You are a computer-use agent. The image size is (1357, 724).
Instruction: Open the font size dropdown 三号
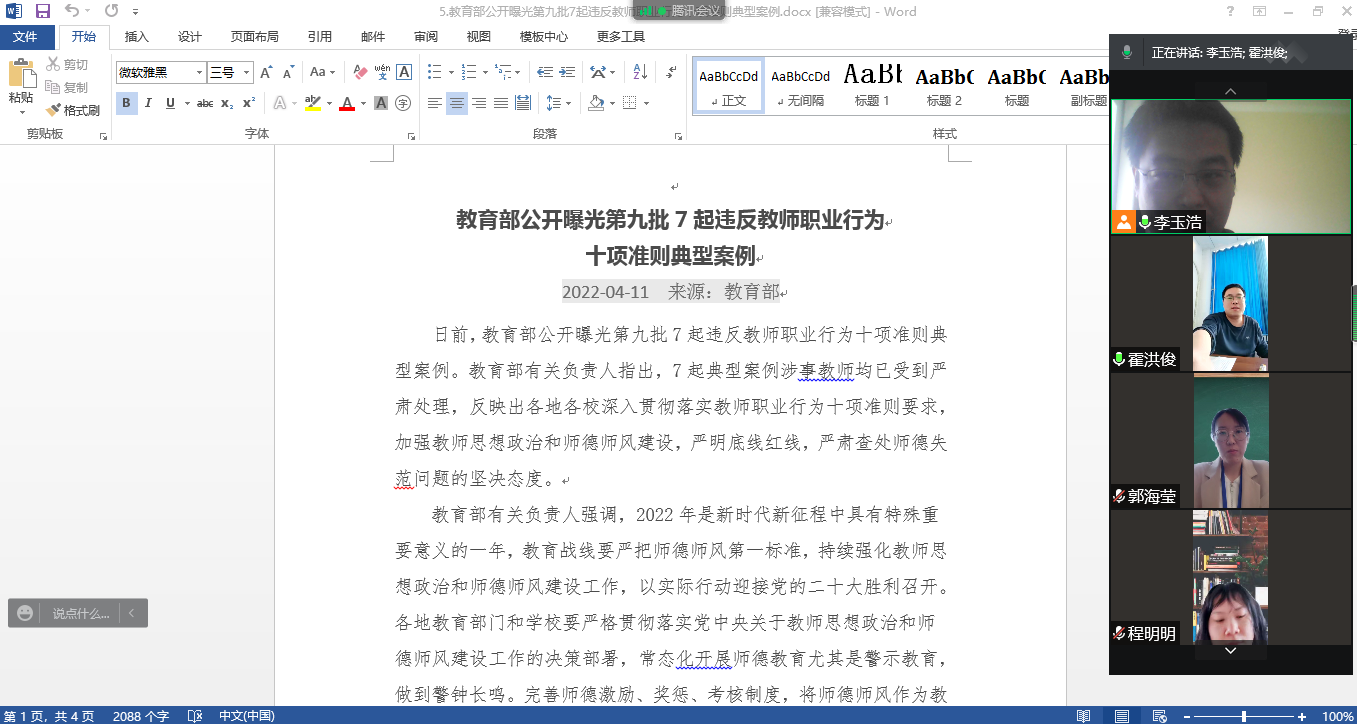[x=246, y=72]
